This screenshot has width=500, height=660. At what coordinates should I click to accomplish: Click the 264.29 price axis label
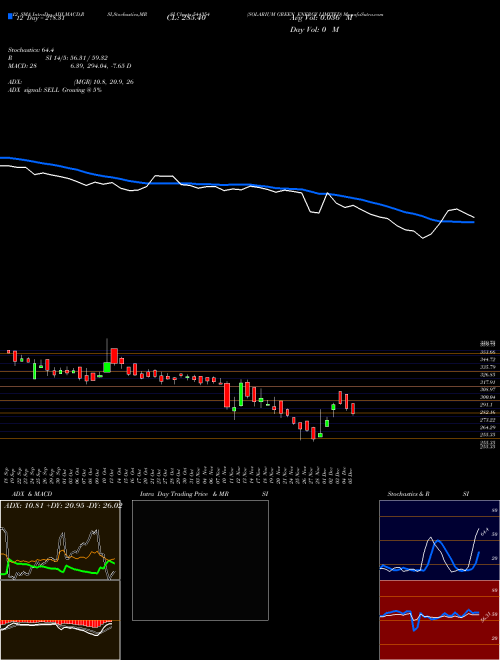[x=490, y=427]
